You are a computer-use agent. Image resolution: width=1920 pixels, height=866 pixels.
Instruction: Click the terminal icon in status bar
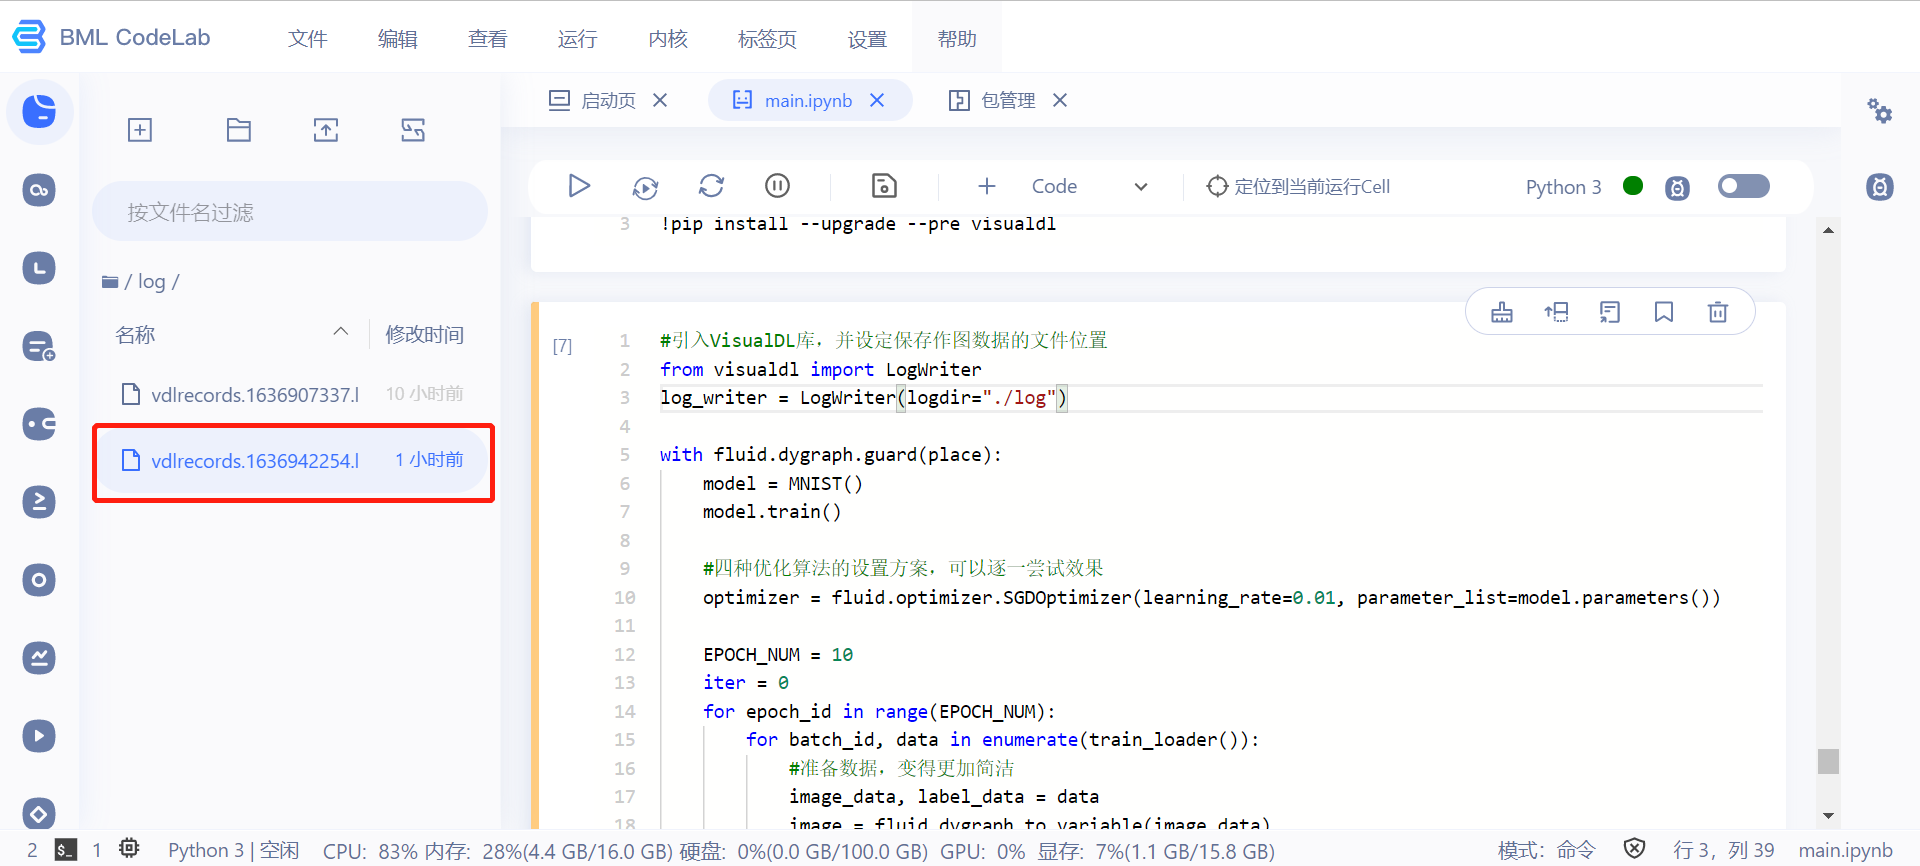(x=65, y=850)
